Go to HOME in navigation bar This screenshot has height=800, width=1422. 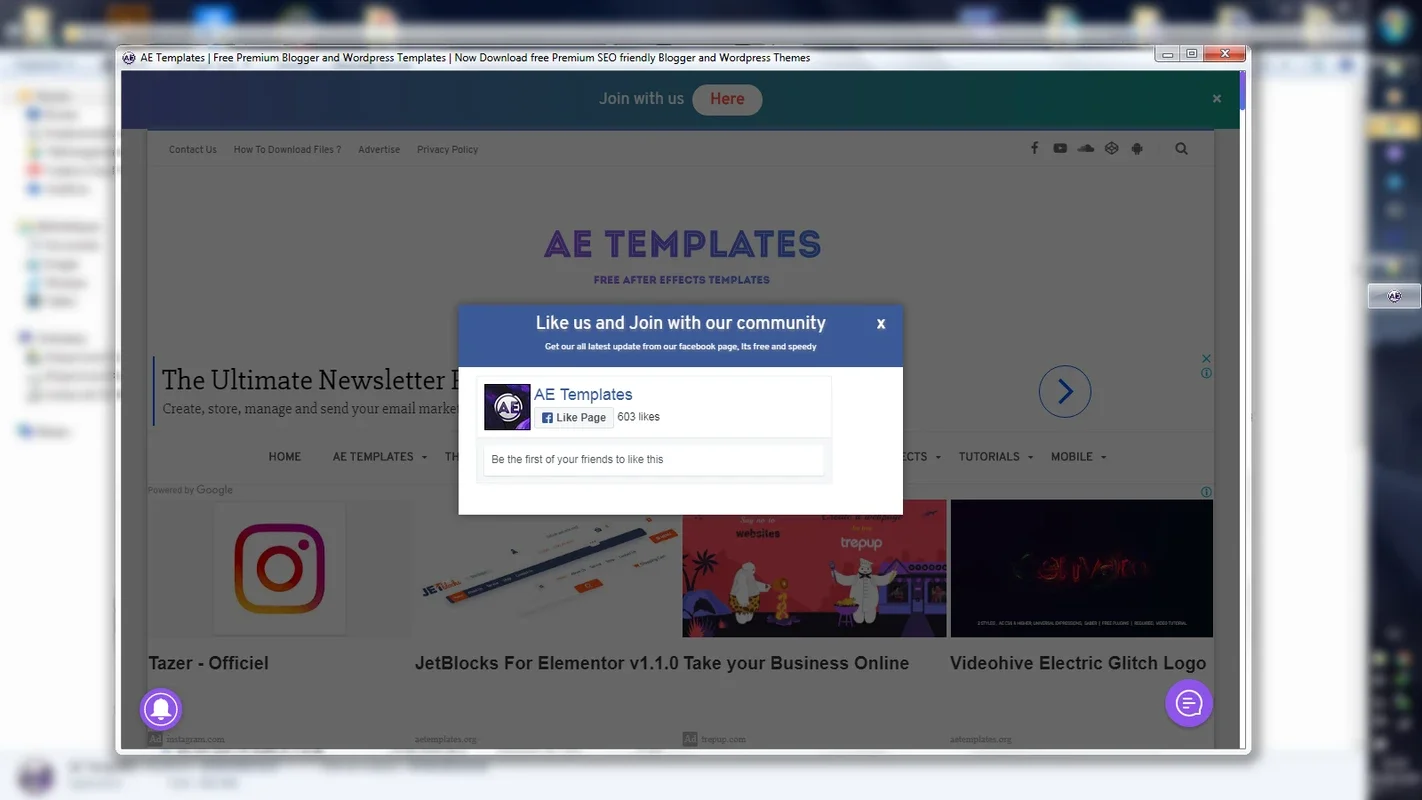click(285, 457)
